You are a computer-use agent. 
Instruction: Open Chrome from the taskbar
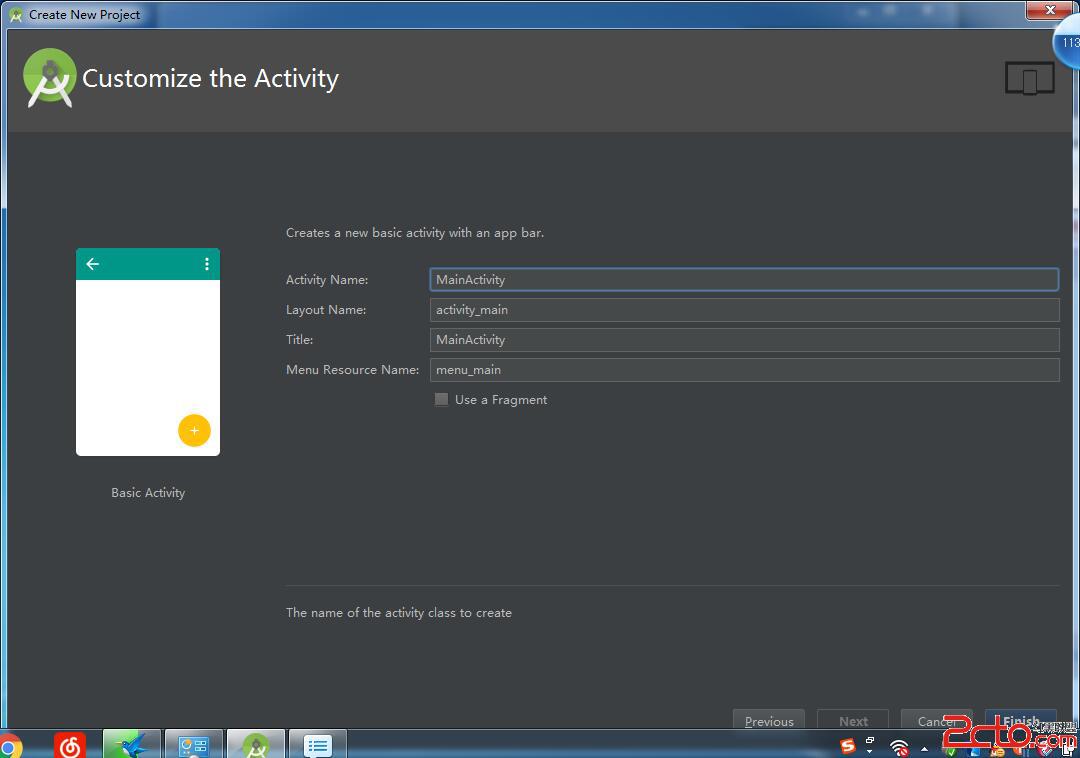[x=9, y=746]
